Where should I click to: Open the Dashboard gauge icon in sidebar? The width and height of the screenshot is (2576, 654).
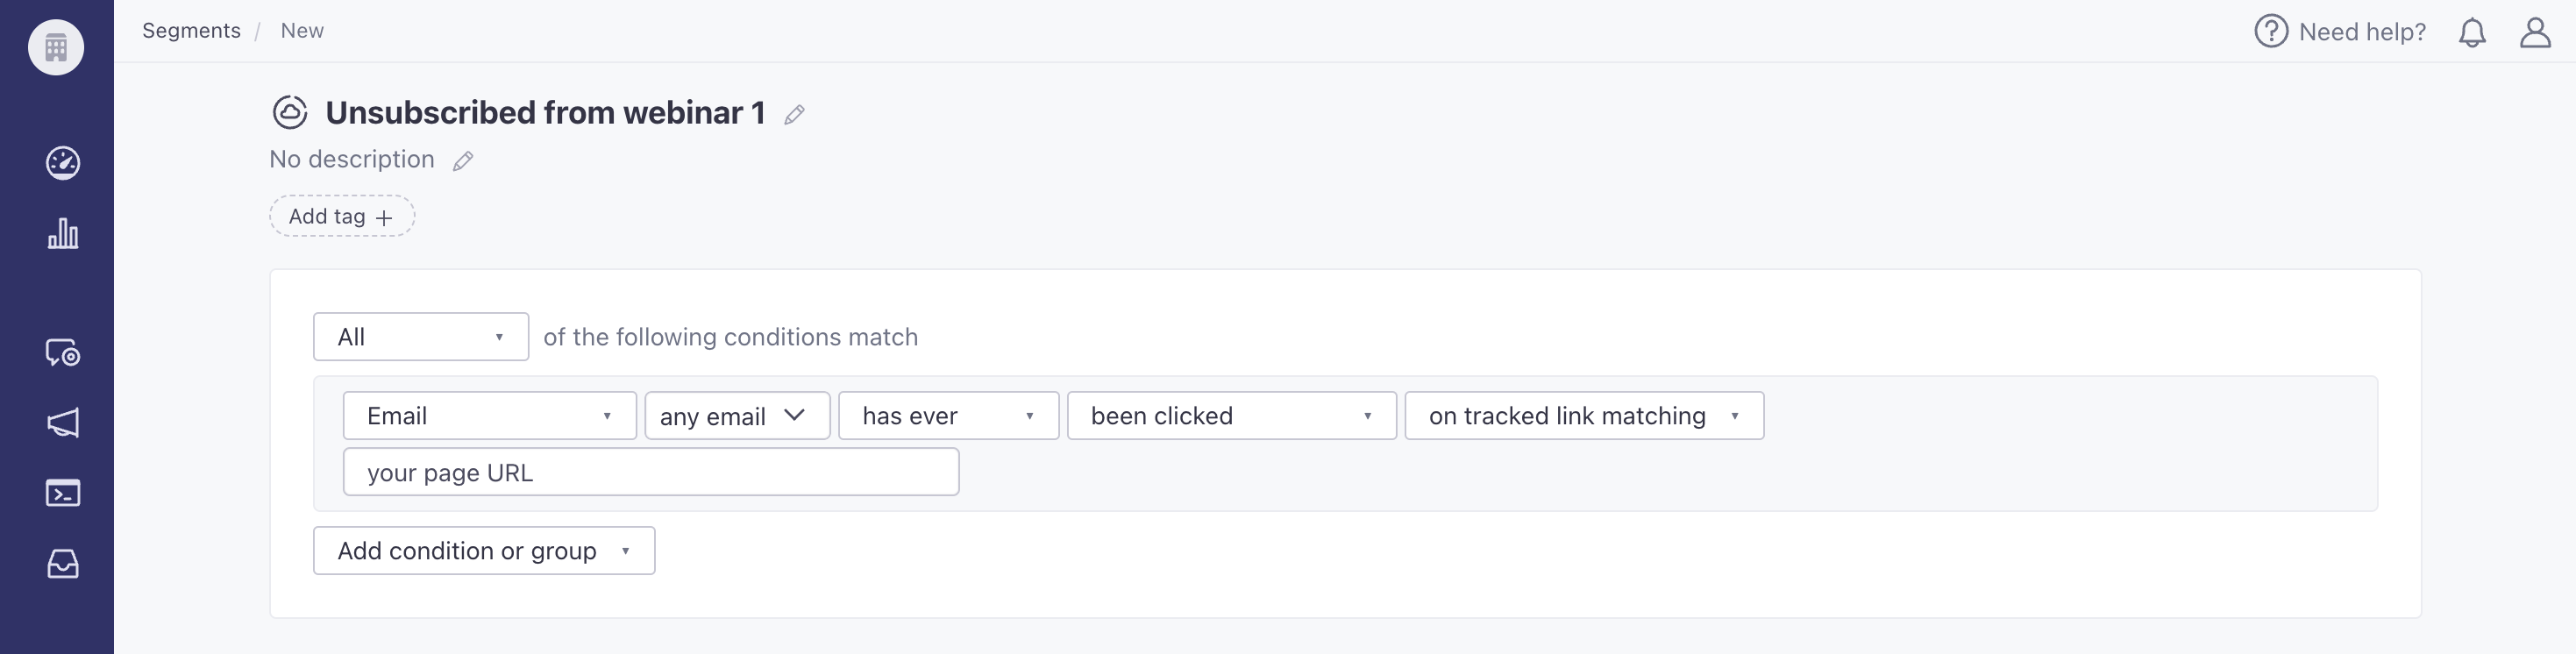tap(63, 163)
